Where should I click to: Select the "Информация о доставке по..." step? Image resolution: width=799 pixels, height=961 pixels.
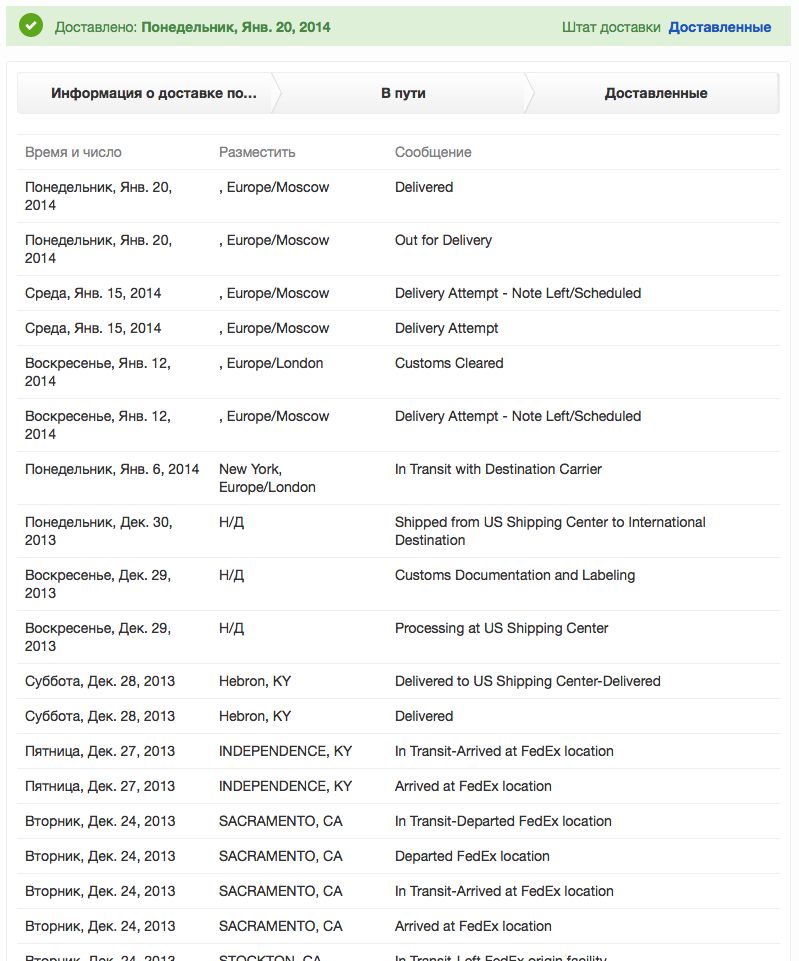pyautogui.click(x=153, y=93)
